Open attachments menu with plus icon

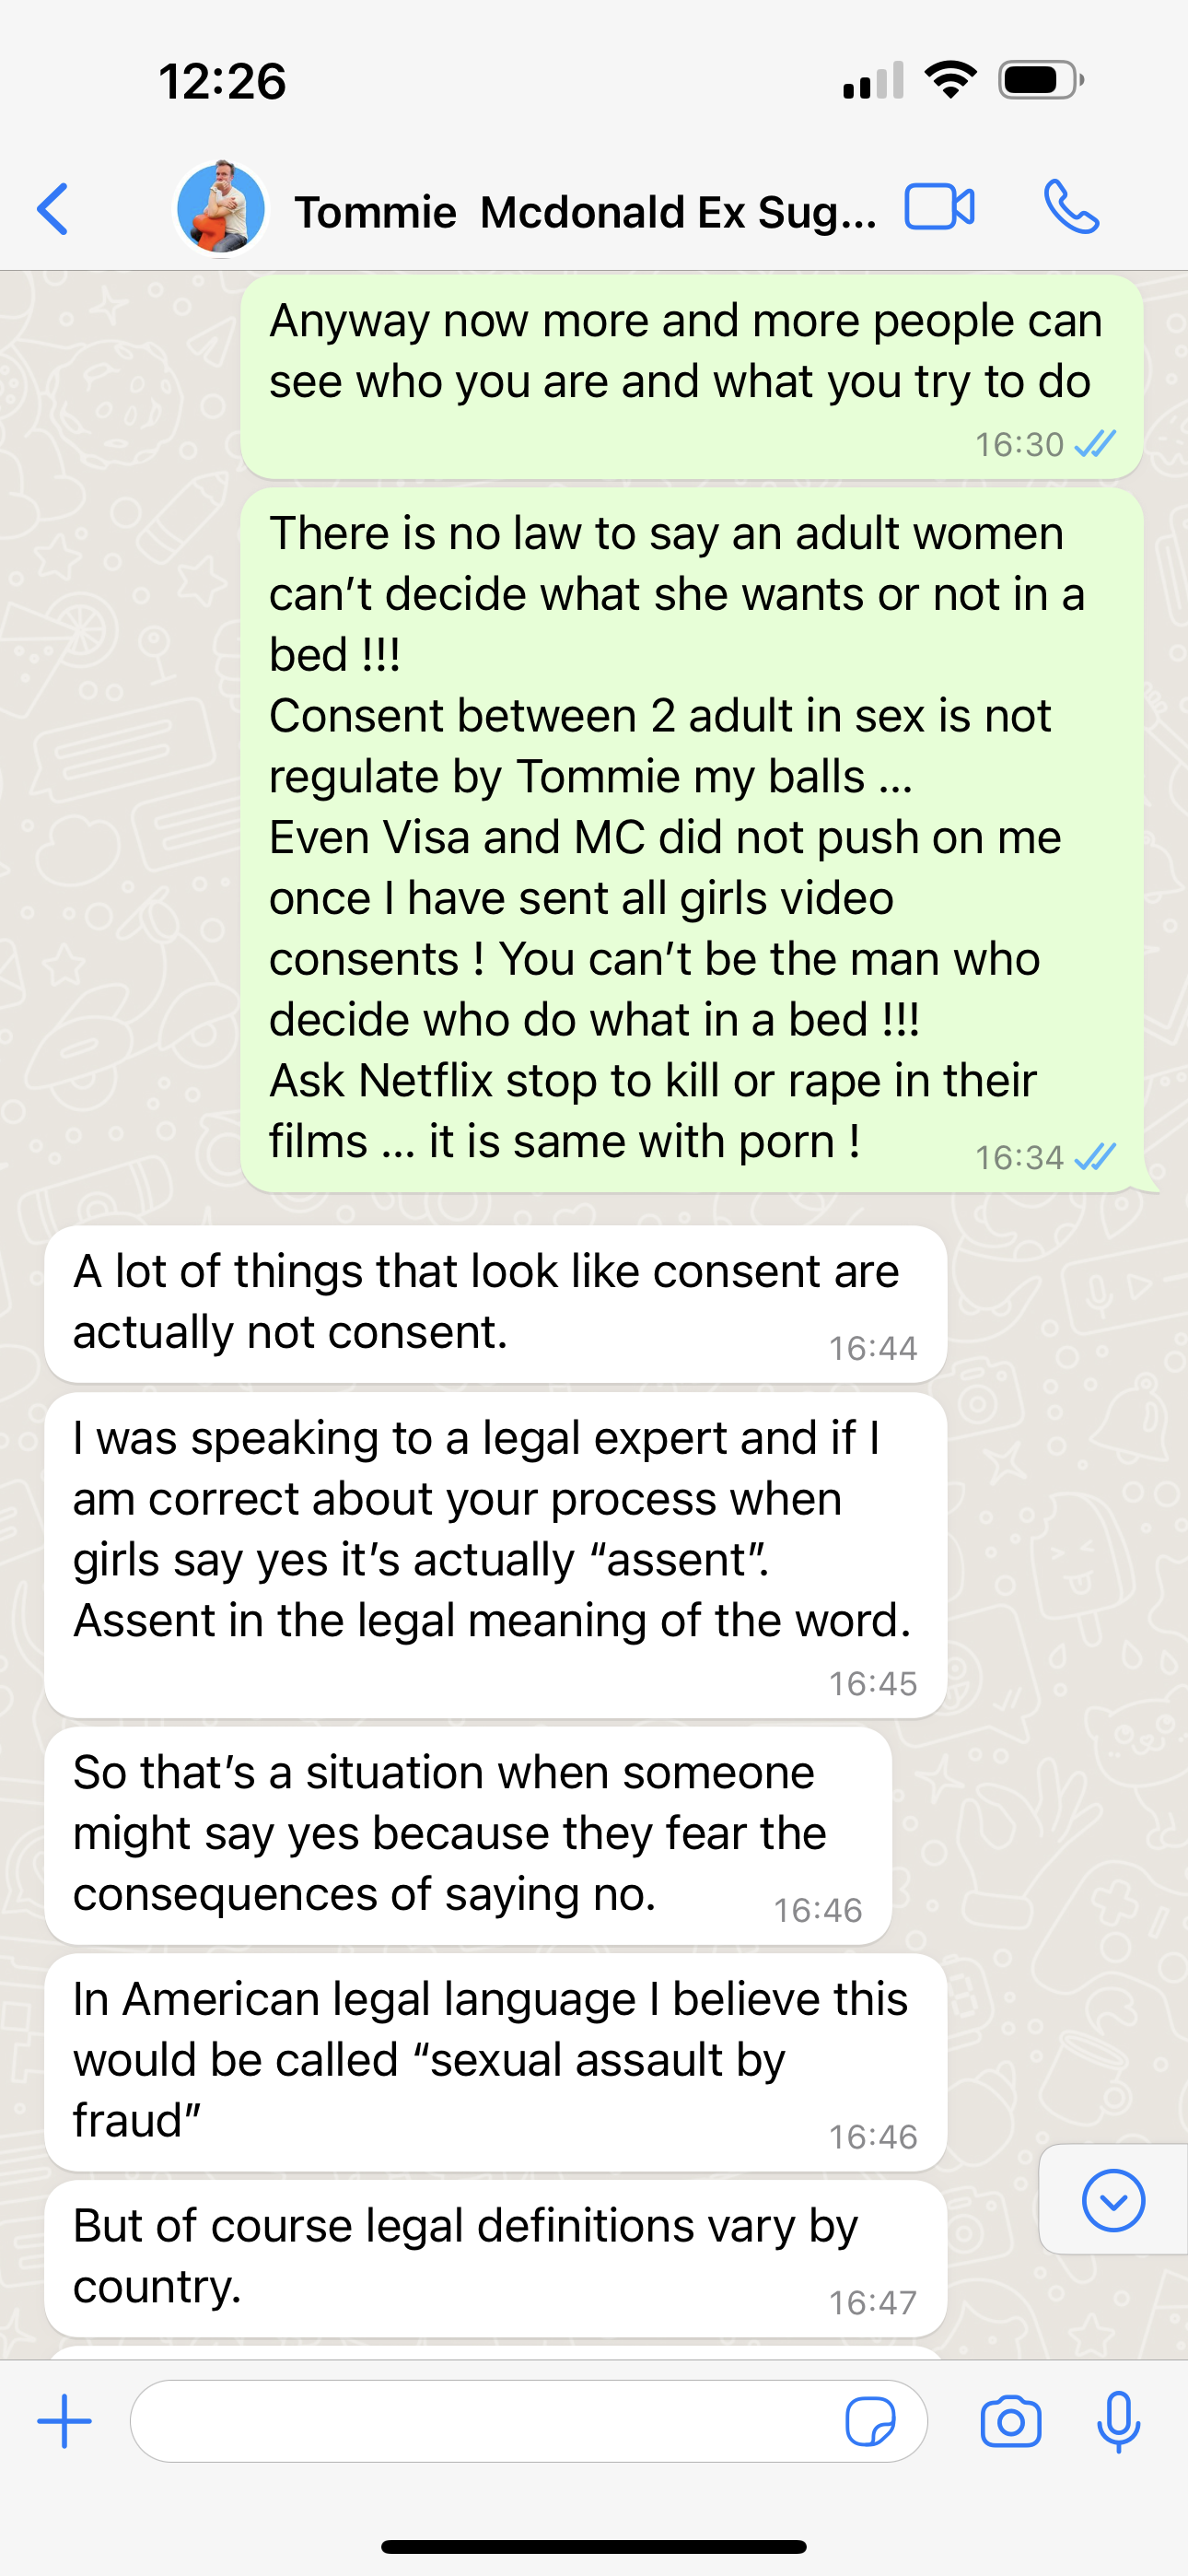tap(64, 2421)
